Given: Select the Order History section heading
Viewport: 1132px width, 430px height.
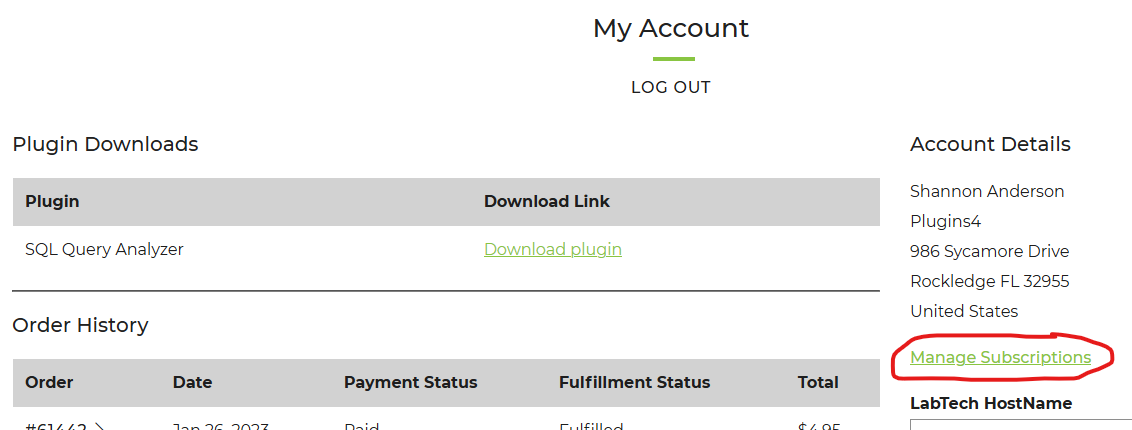Looking at the screenshot, I should (x=80, y=325).
